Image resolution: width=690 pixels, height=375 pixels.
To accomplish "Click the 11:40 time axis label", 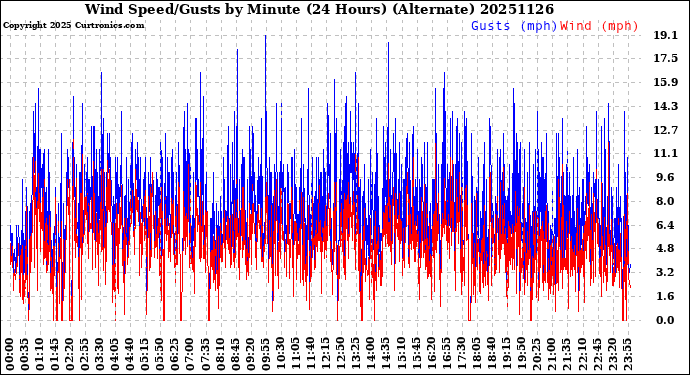I will (x=311, y=354).
